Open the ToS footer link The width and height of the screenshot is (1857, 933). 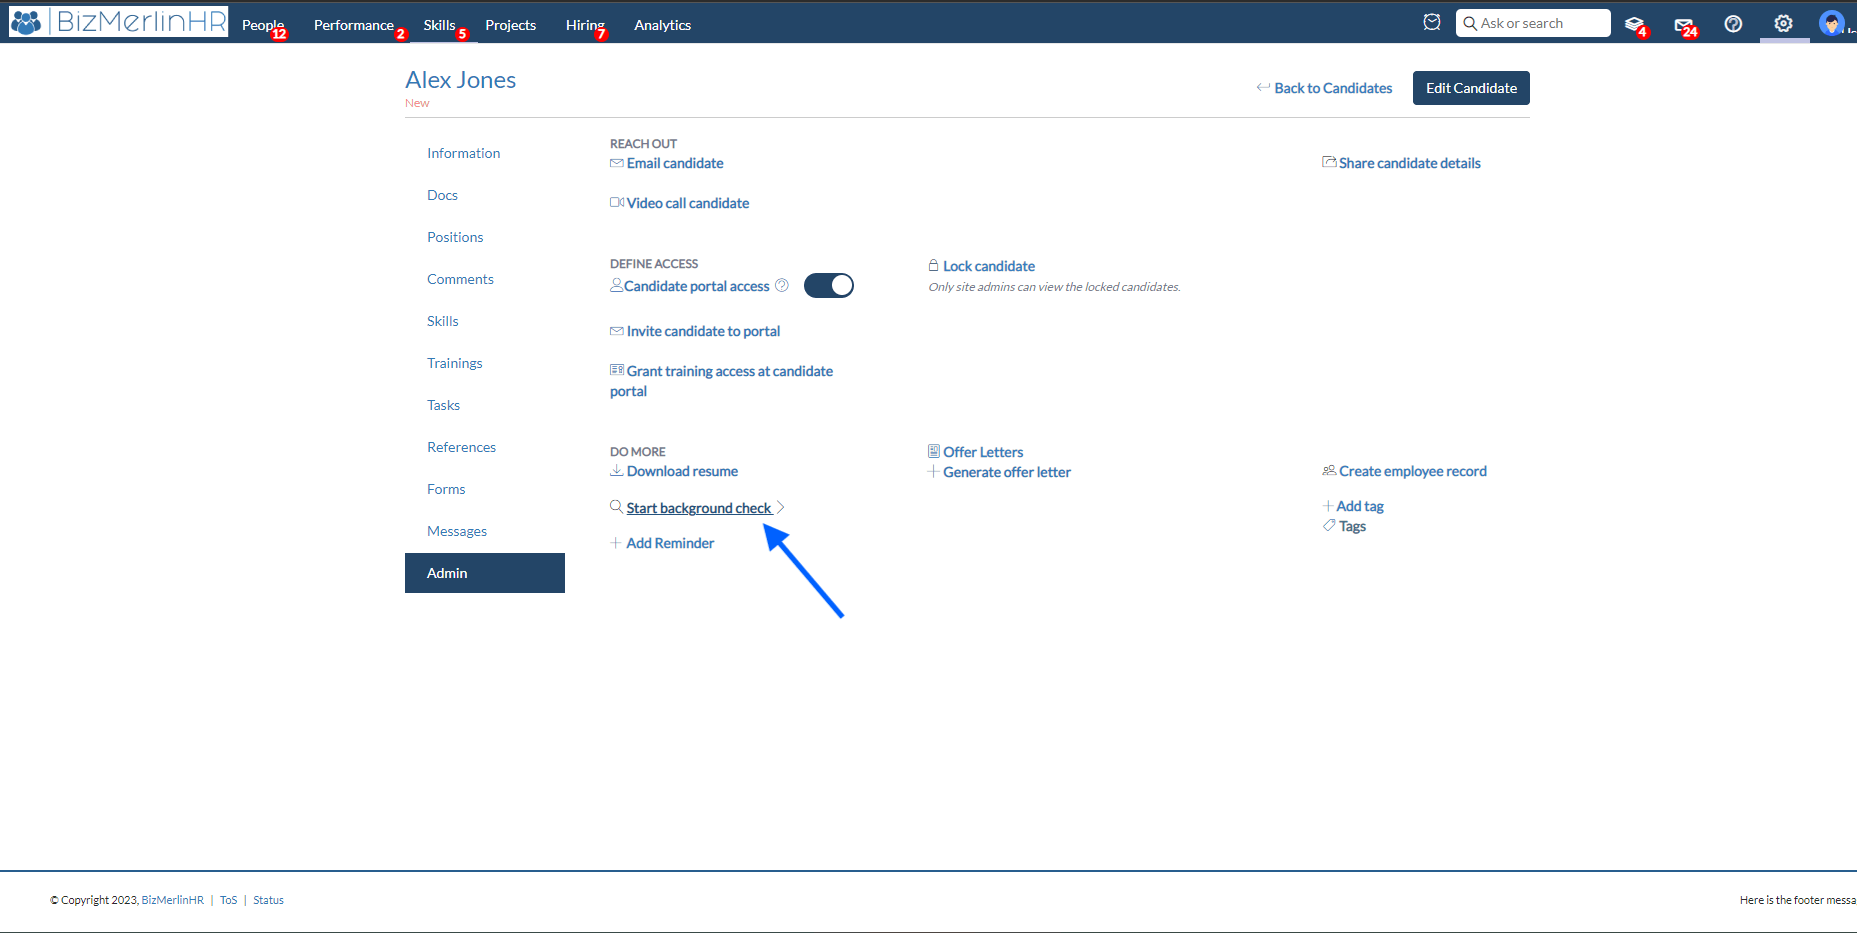pos(229,900)
